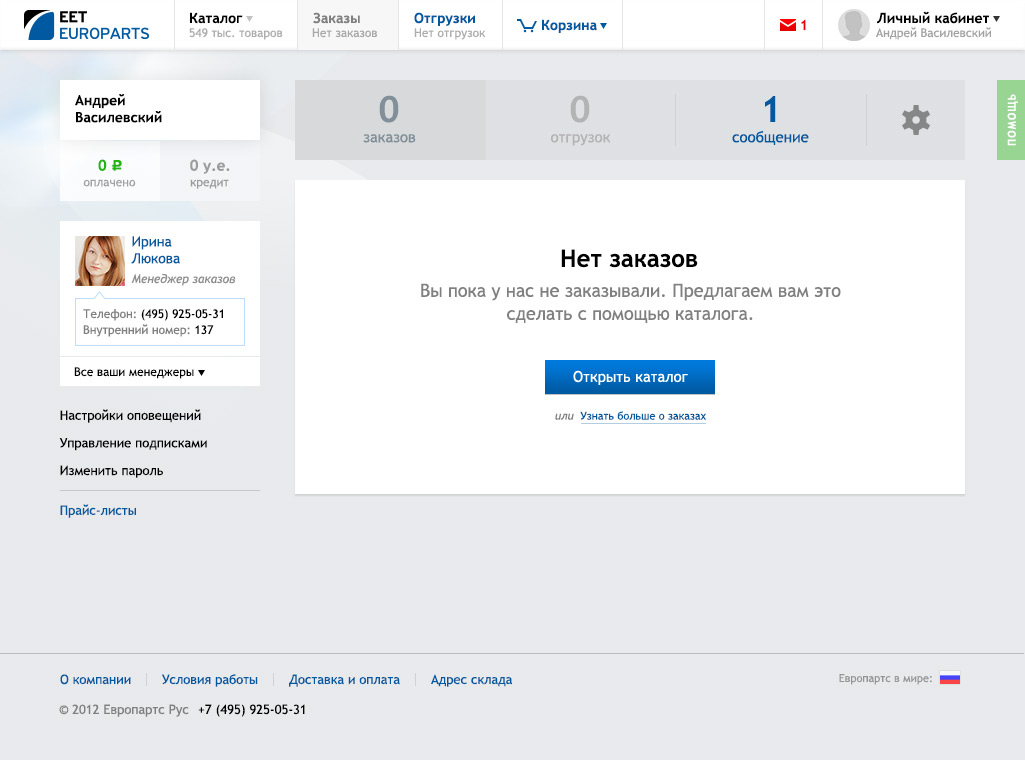Click manager Irina Lyukova's photo
The width and height of the screenshot is (1025, 760).
pos(100,261)
